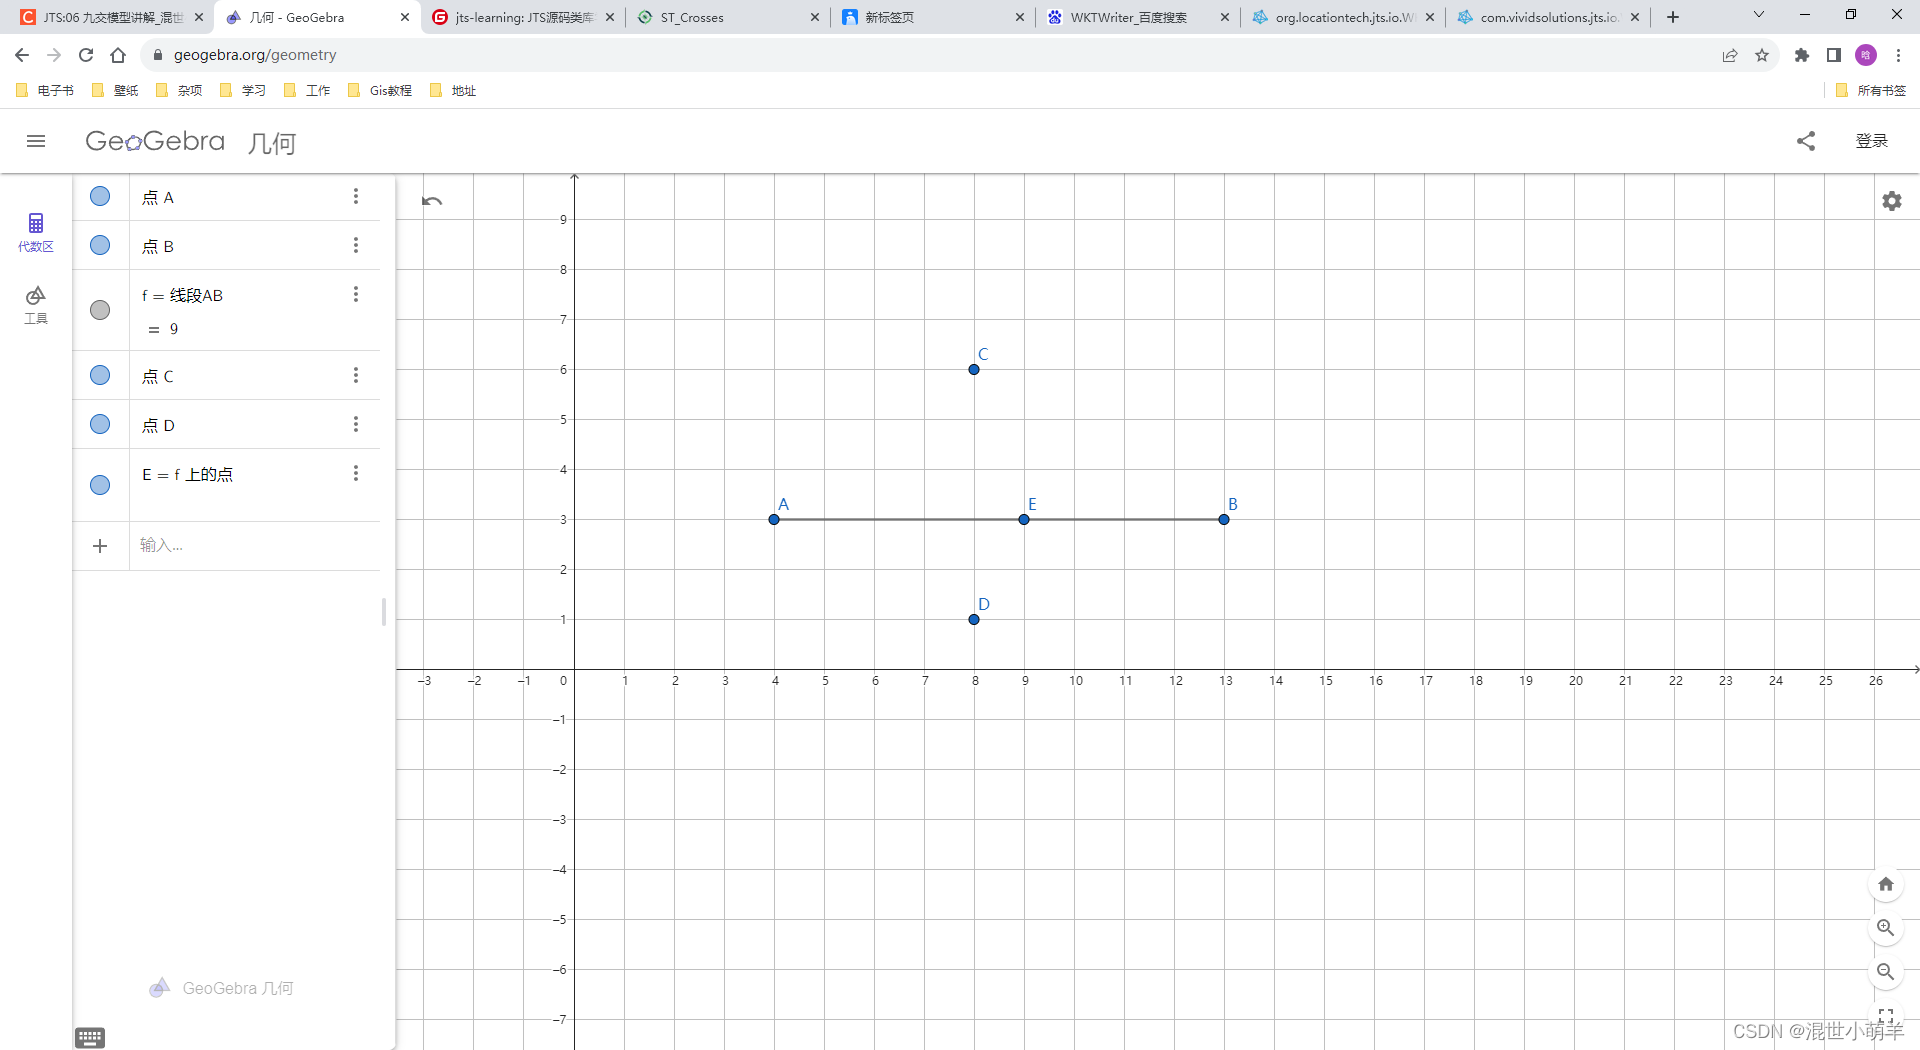Open more options for f = 线段AB
This screenshot has height=1050, width=1920.
pos(355,294)
